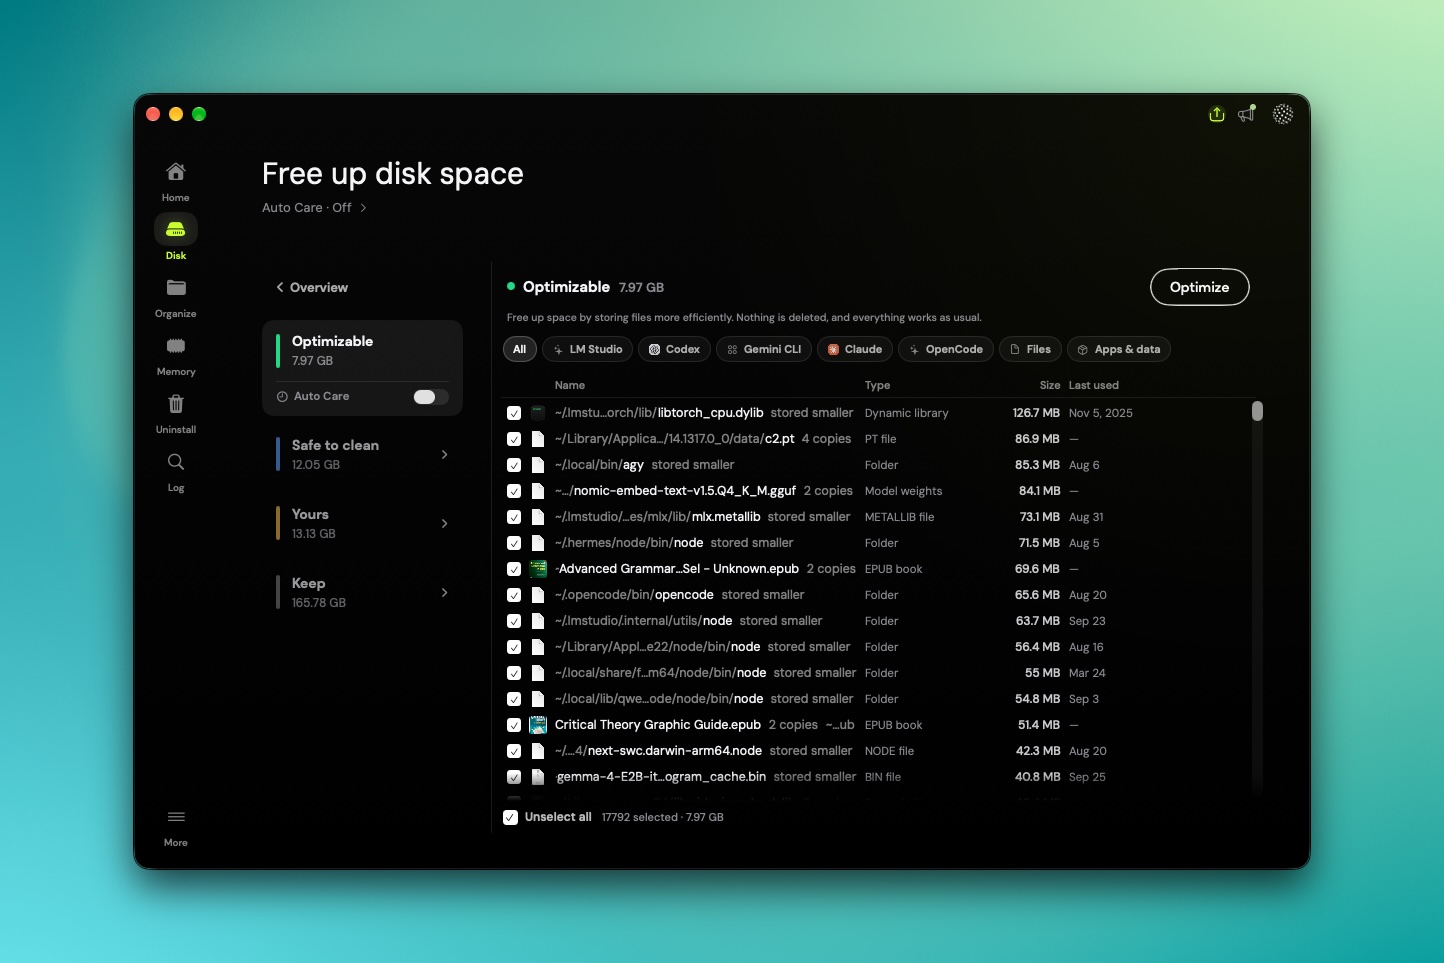The height and width of the screenshot is (963, 1444).
Task: Click the file list scrollbar thumb
Action: coord(1257,411)
